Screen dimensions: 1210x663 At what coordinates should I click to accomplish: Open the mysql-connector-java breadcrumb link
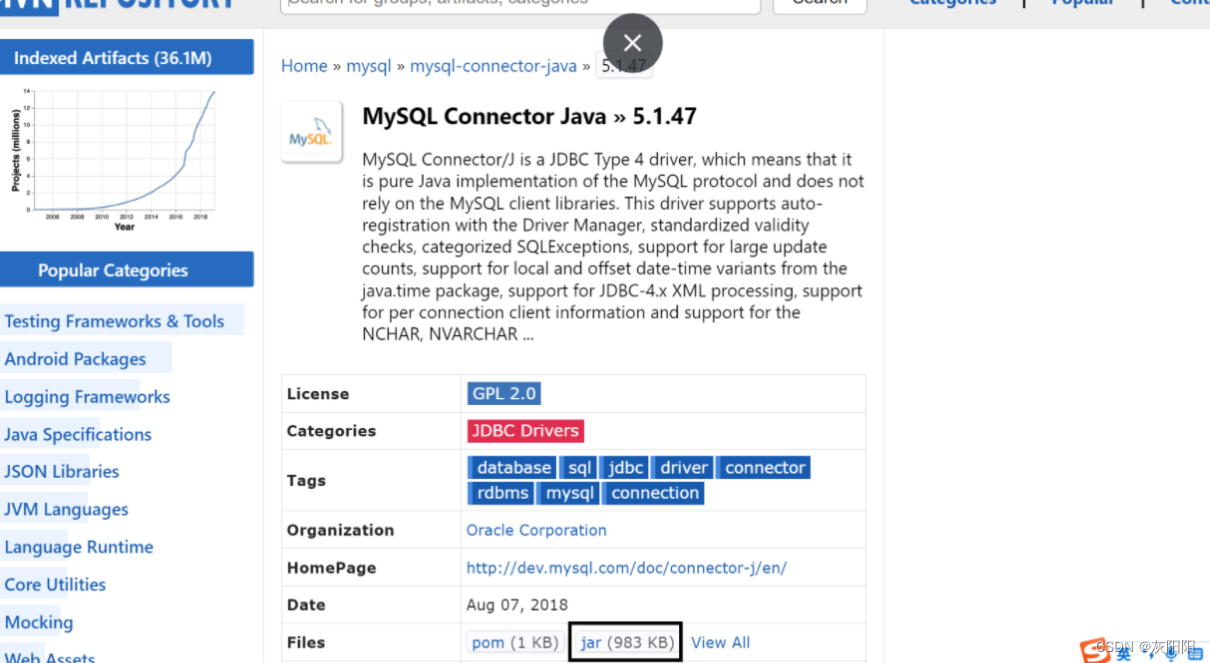tap(493, 66)
